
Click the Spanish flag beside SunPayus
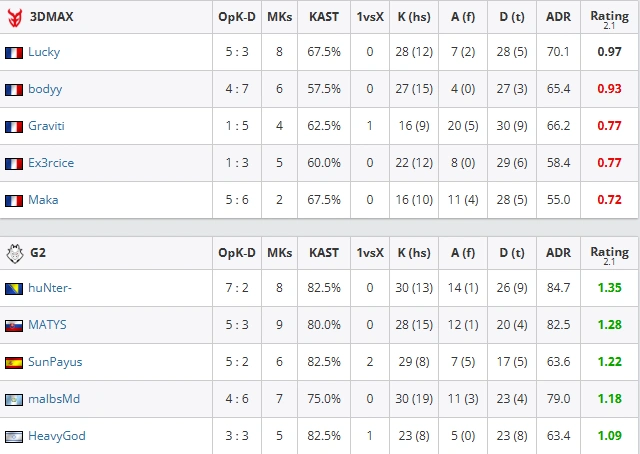(x=14, y=363)
